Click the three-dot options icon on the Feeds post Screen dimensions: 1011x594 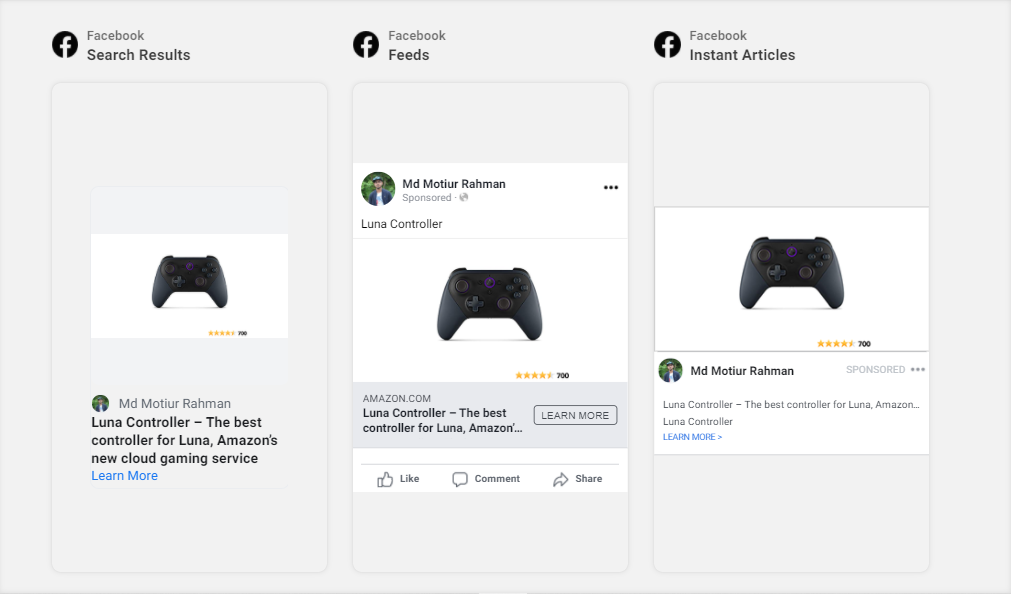610,186
